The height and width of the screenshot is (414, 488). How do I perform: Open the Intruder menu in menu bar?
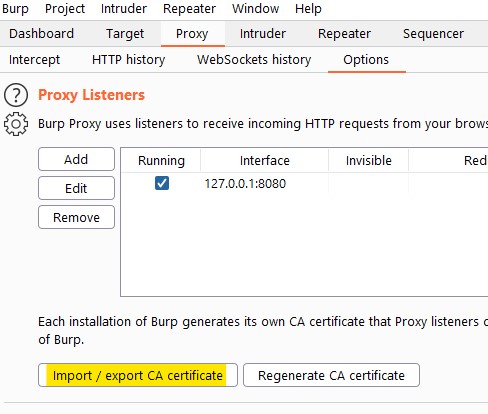click(x=124, y=9)
